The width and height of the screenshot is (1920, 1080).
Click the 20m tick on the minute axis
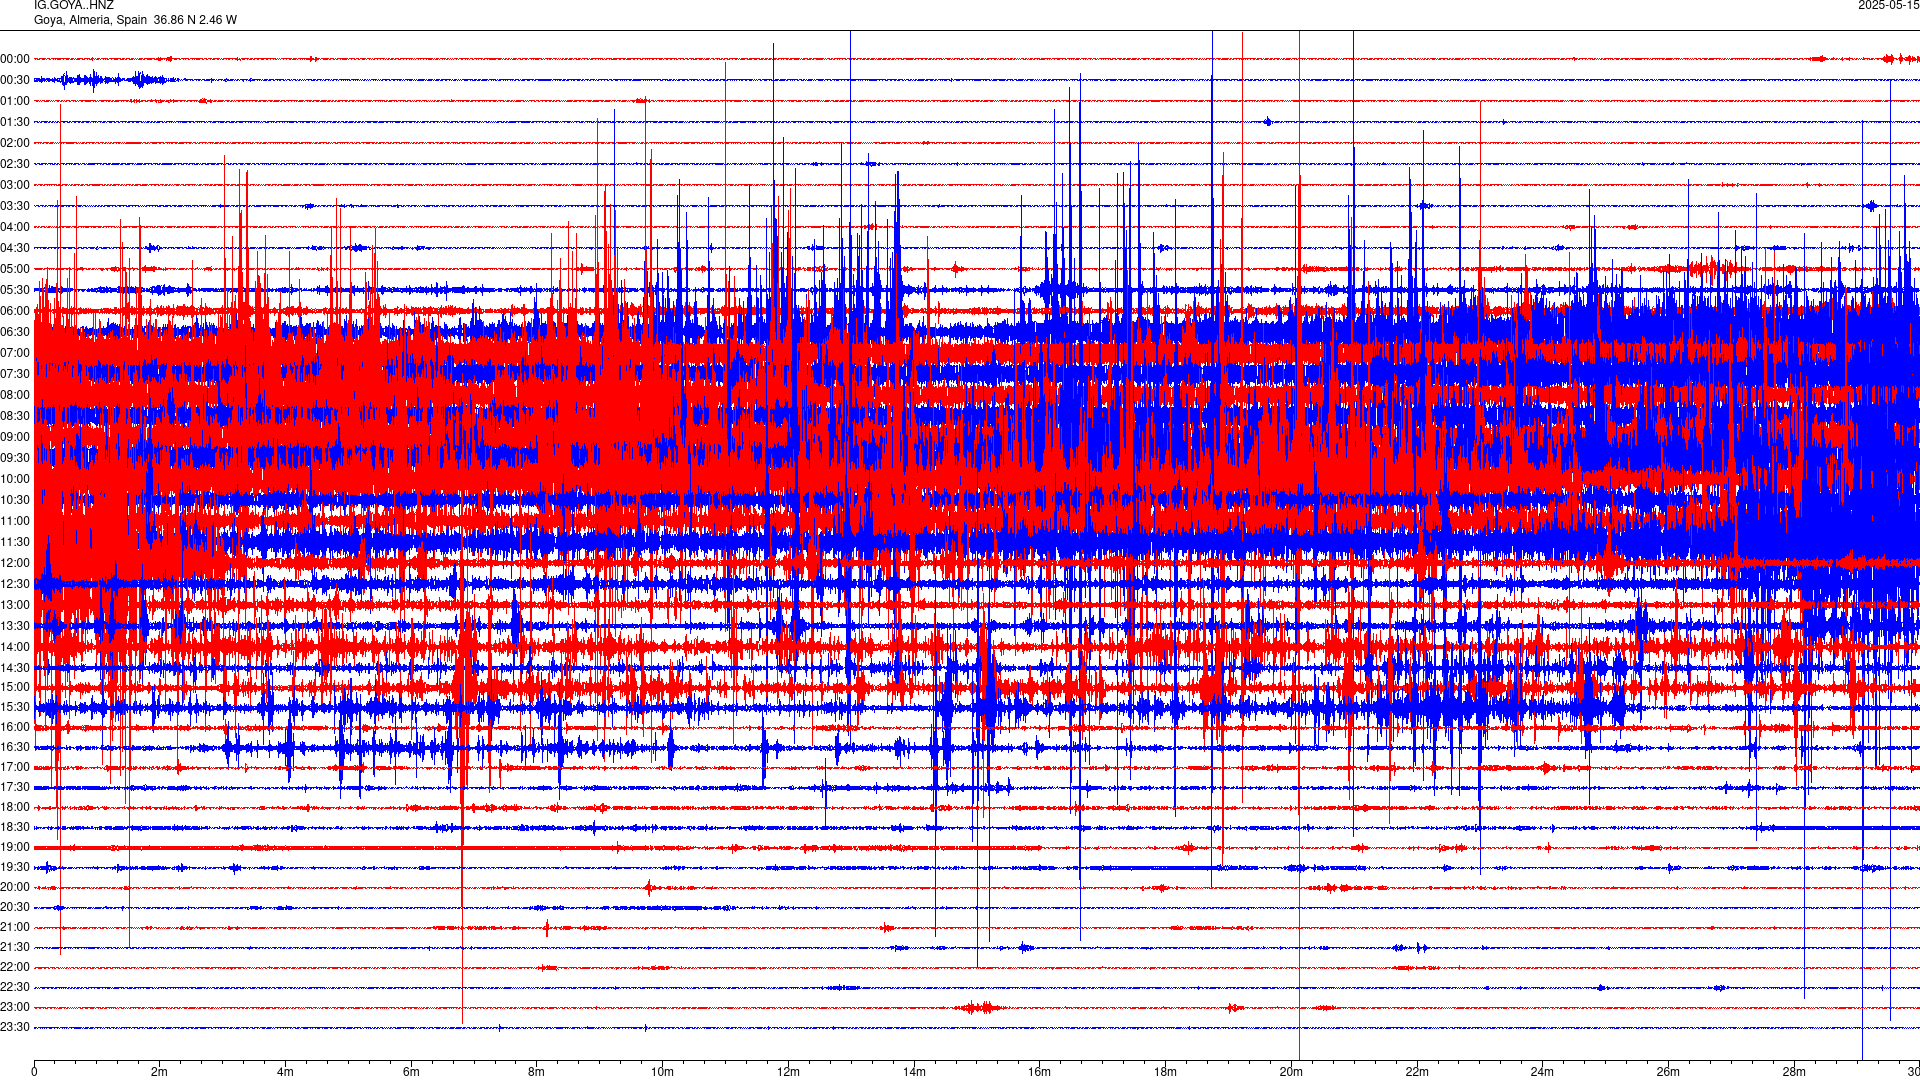pos(1291,1072)
